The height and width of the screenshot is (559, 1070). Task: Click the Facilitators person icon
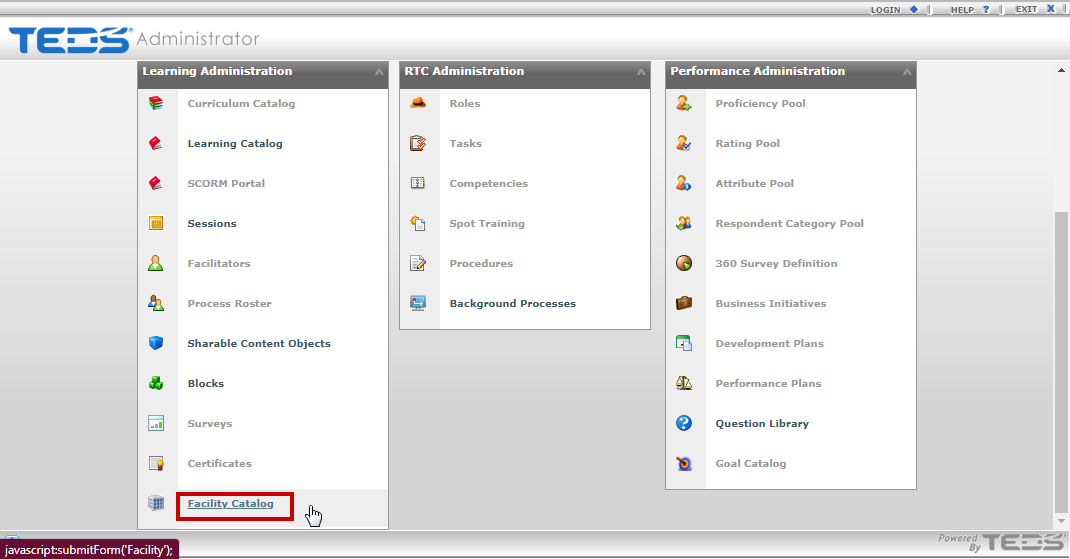pos(156,263)
